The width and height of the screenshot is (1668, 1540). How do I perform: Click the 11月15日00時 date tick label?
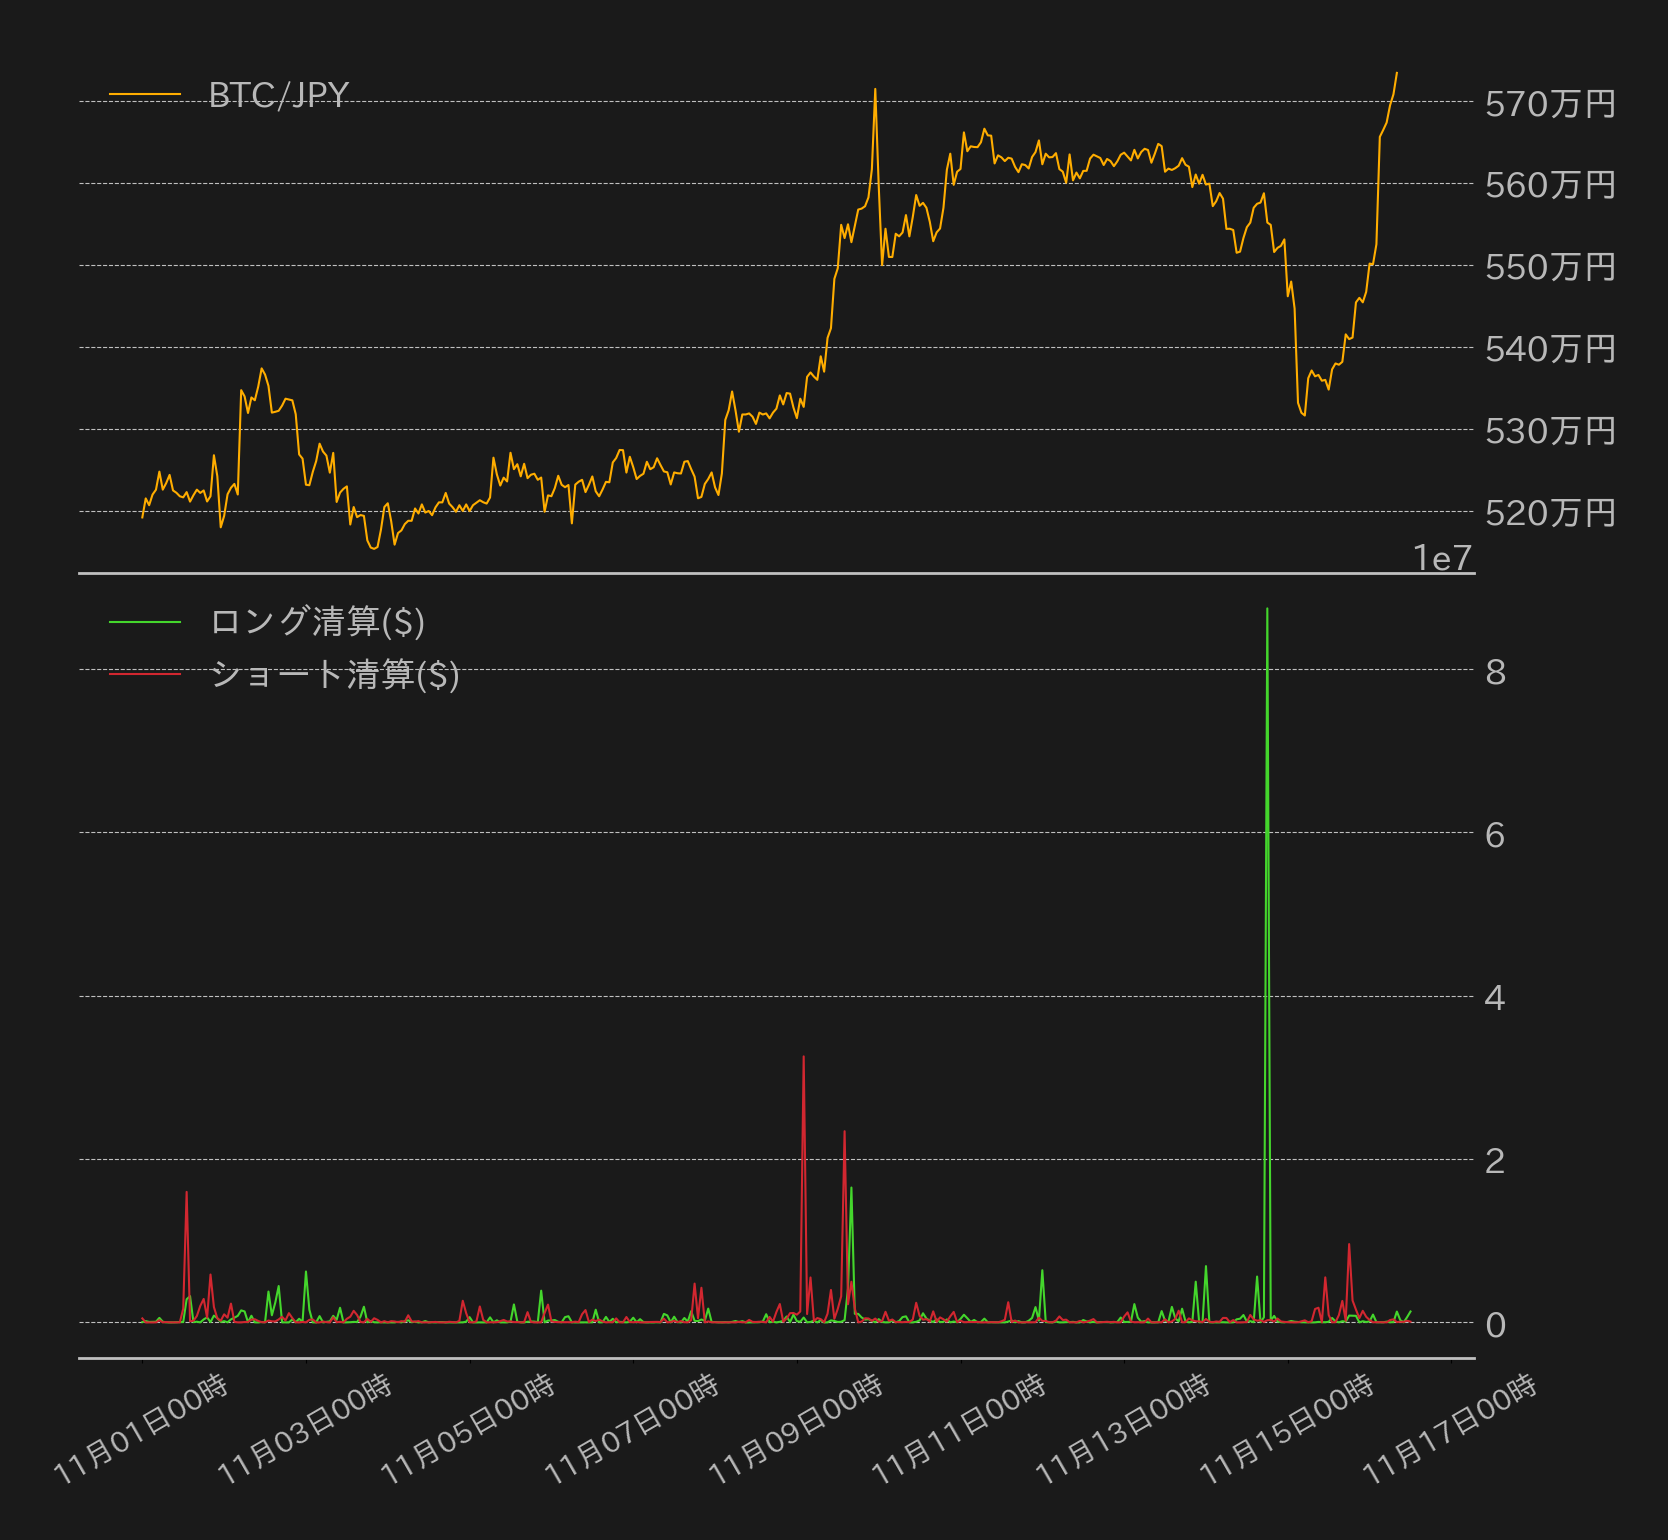click(x=1287, y=1429)
